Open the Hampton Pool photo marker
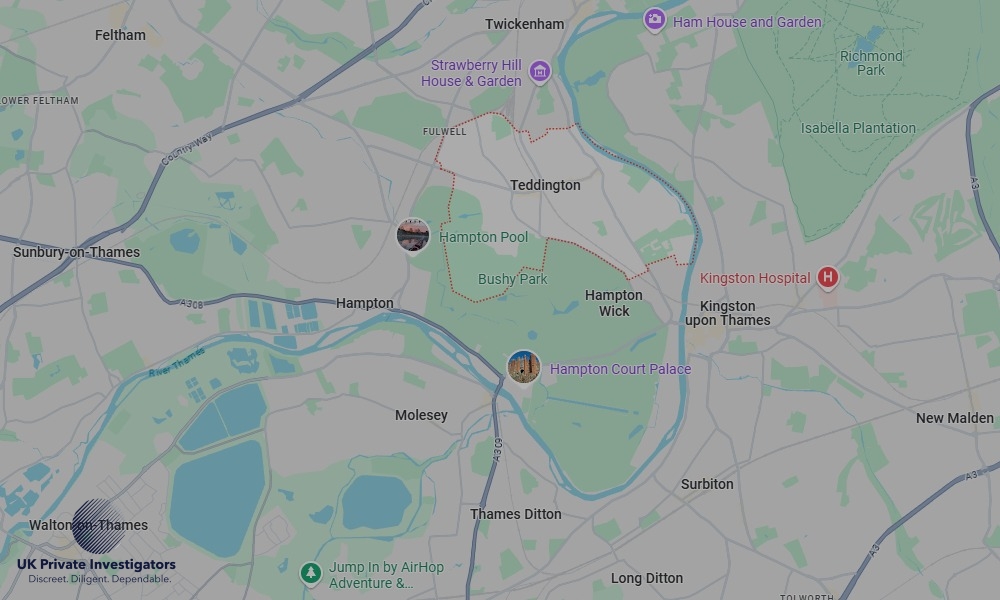The width and height of the screenshot is (1000, 600). (x=413, y=235)
